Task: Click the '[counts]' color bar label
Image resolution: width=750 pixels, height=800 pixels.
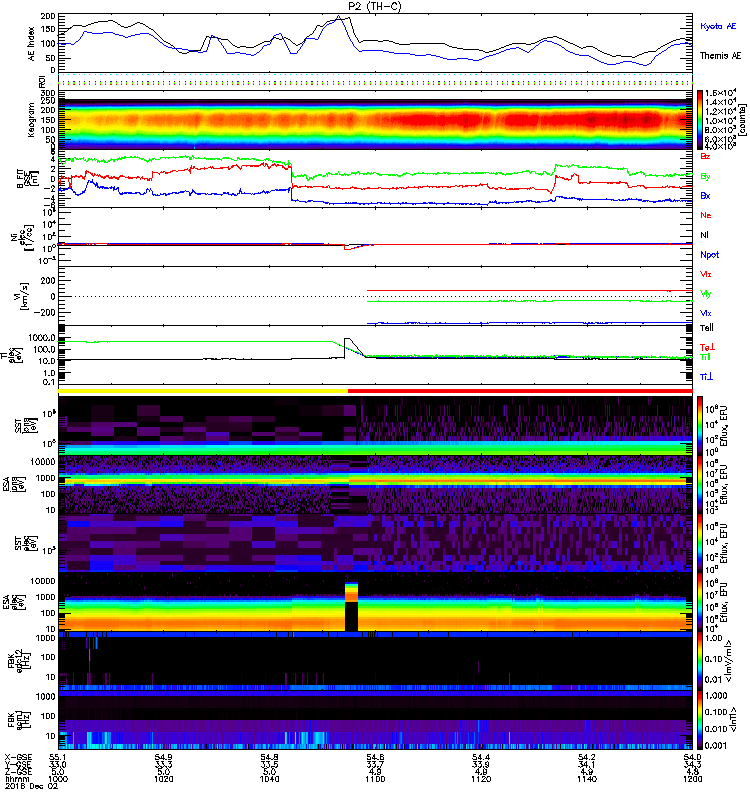Action: pos(742,120)
